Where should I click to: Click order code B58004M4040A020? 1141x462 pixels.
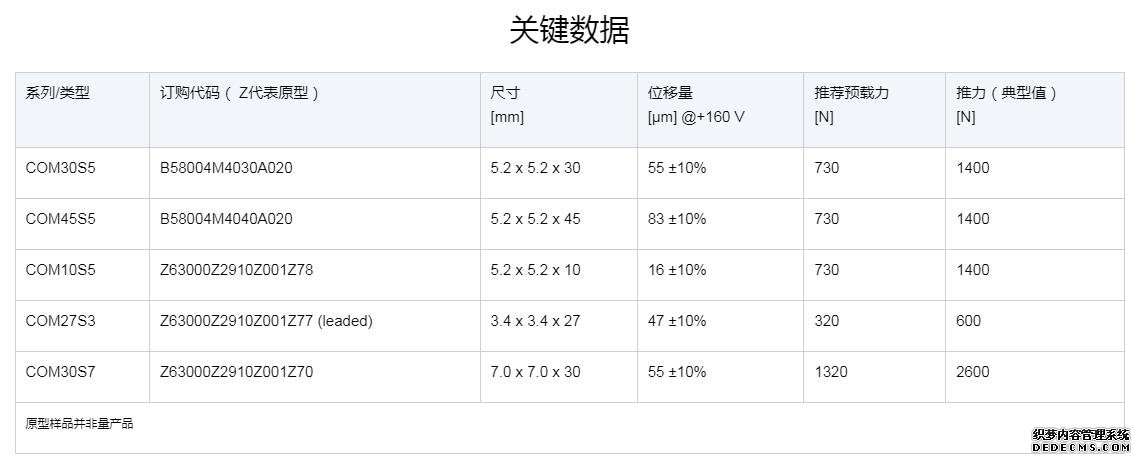226,219
